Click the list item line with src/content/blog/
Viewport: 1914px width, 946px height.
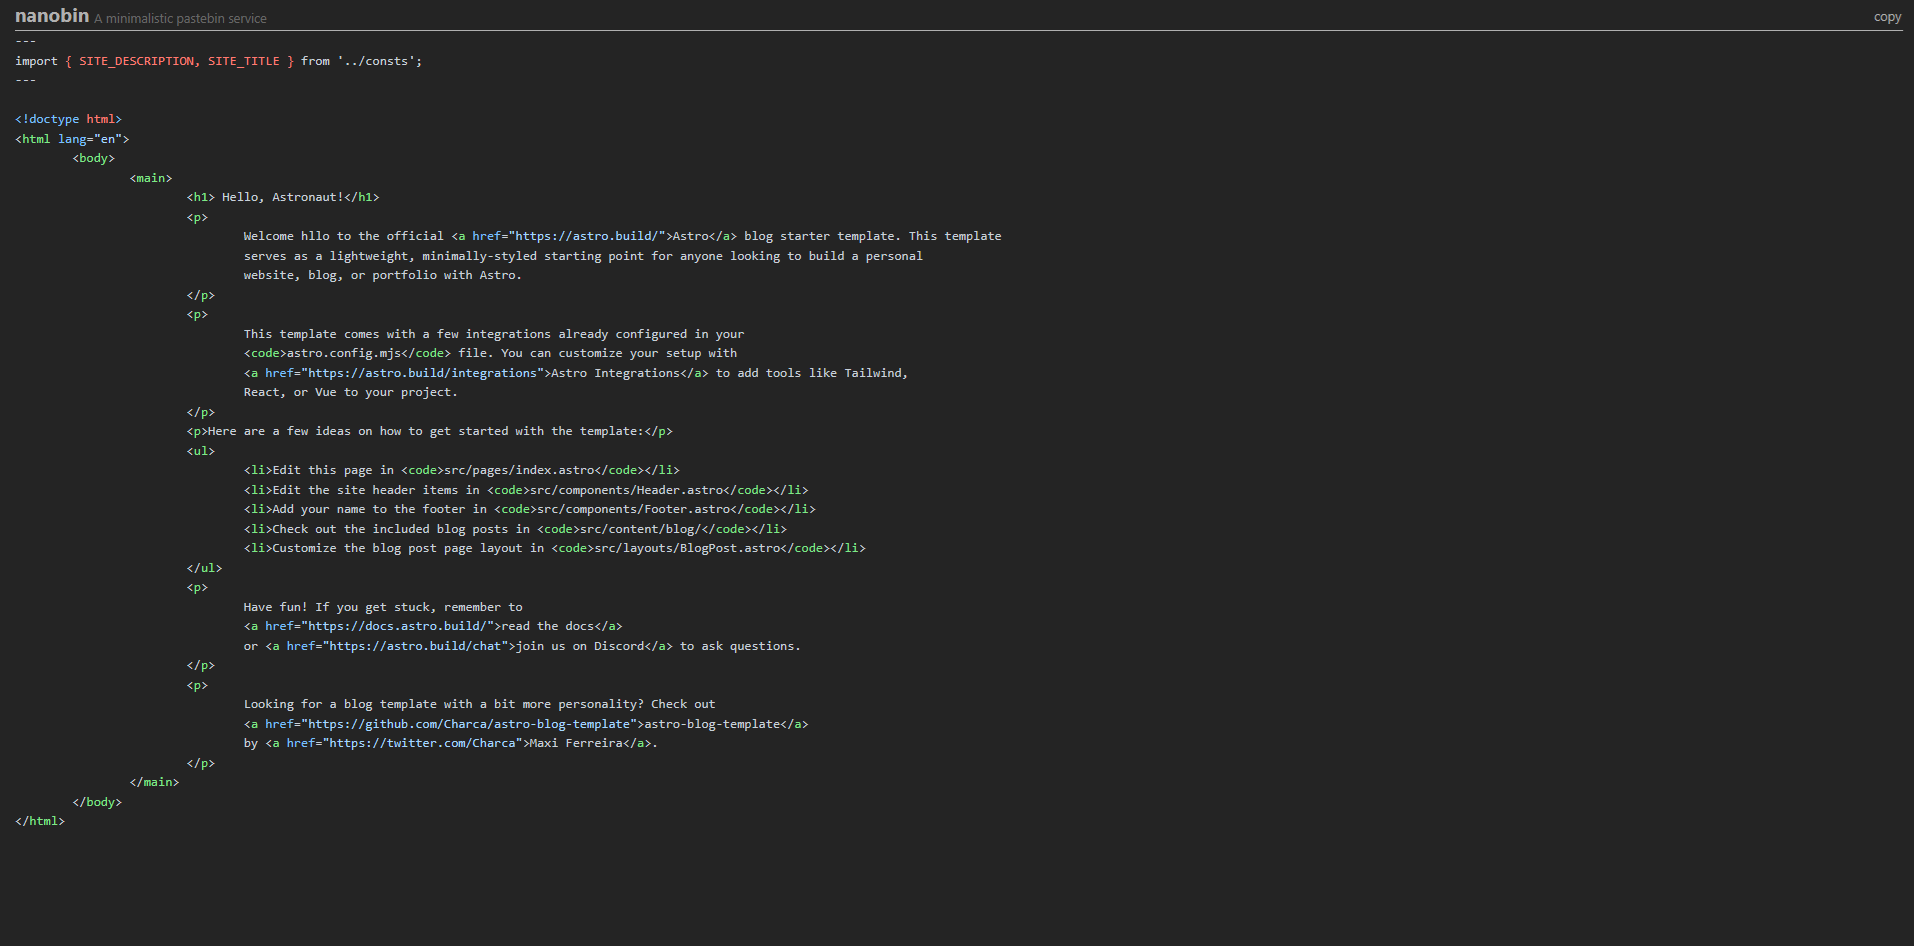[x=515, y=529]
